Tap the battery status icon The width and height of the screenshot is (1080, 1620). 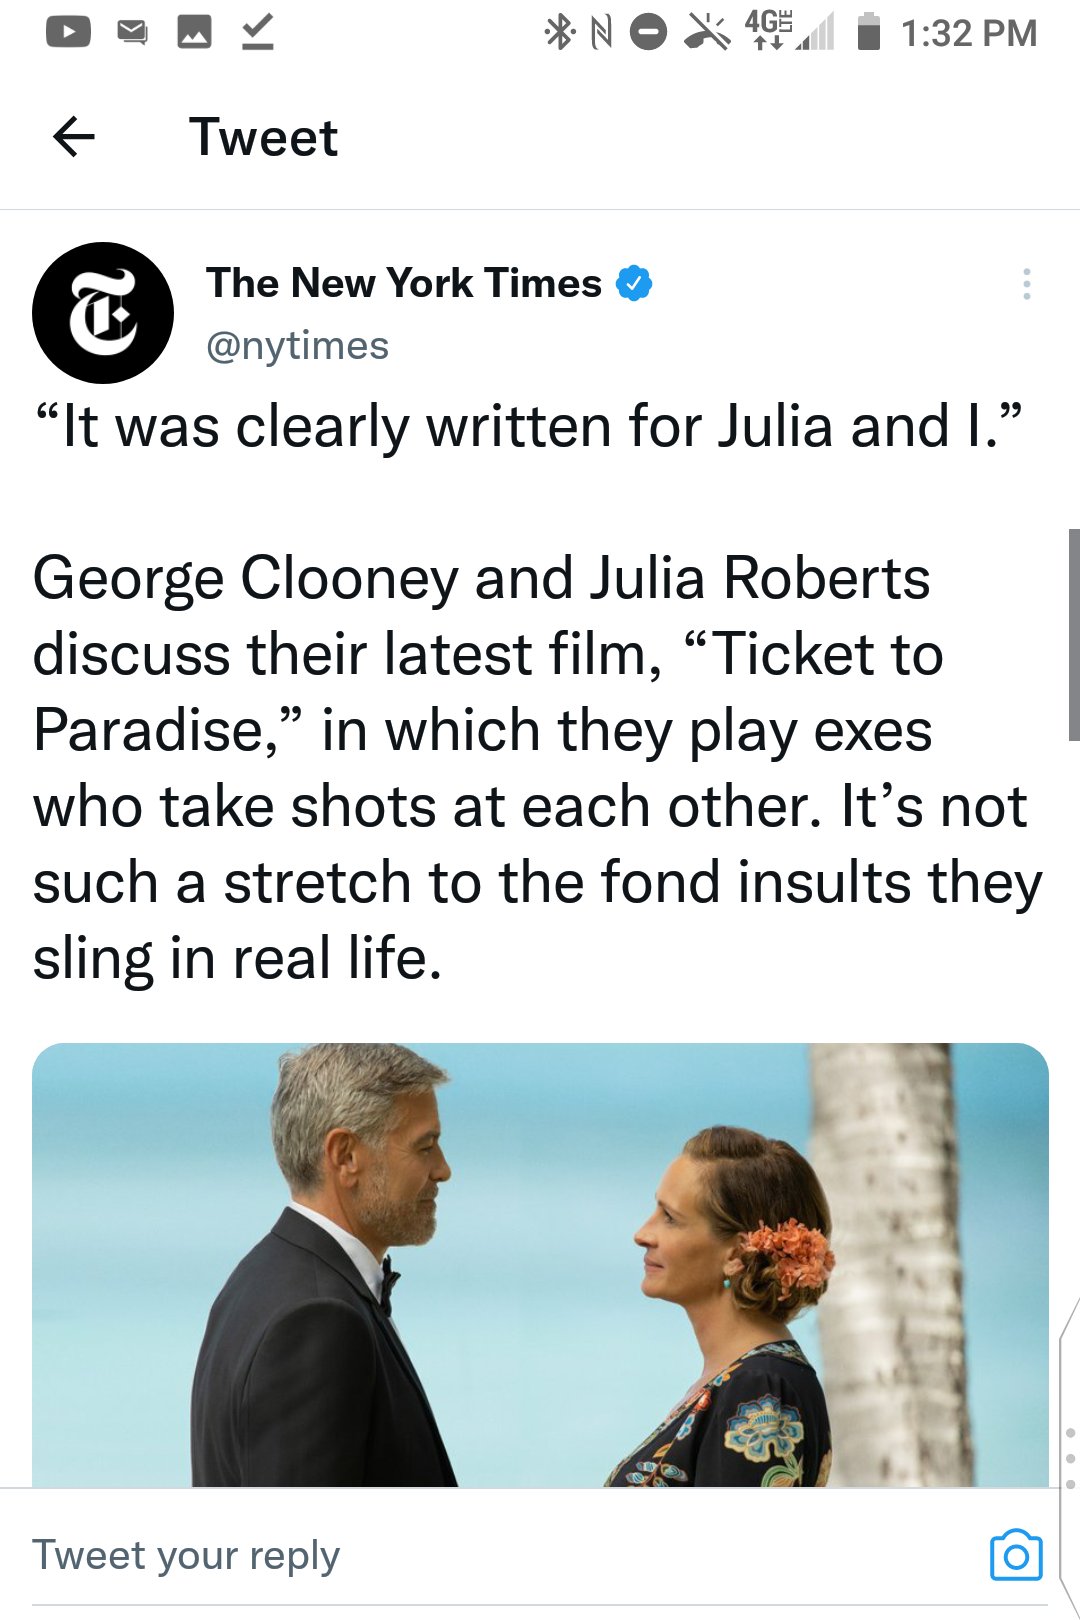coord(869,32)
